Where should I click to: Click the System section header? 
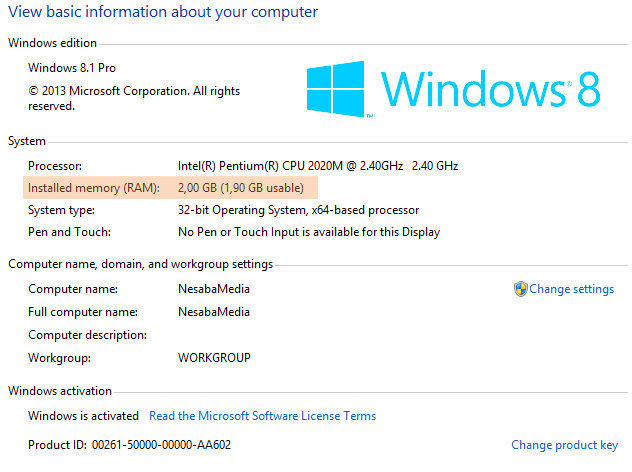pos(27,141)
